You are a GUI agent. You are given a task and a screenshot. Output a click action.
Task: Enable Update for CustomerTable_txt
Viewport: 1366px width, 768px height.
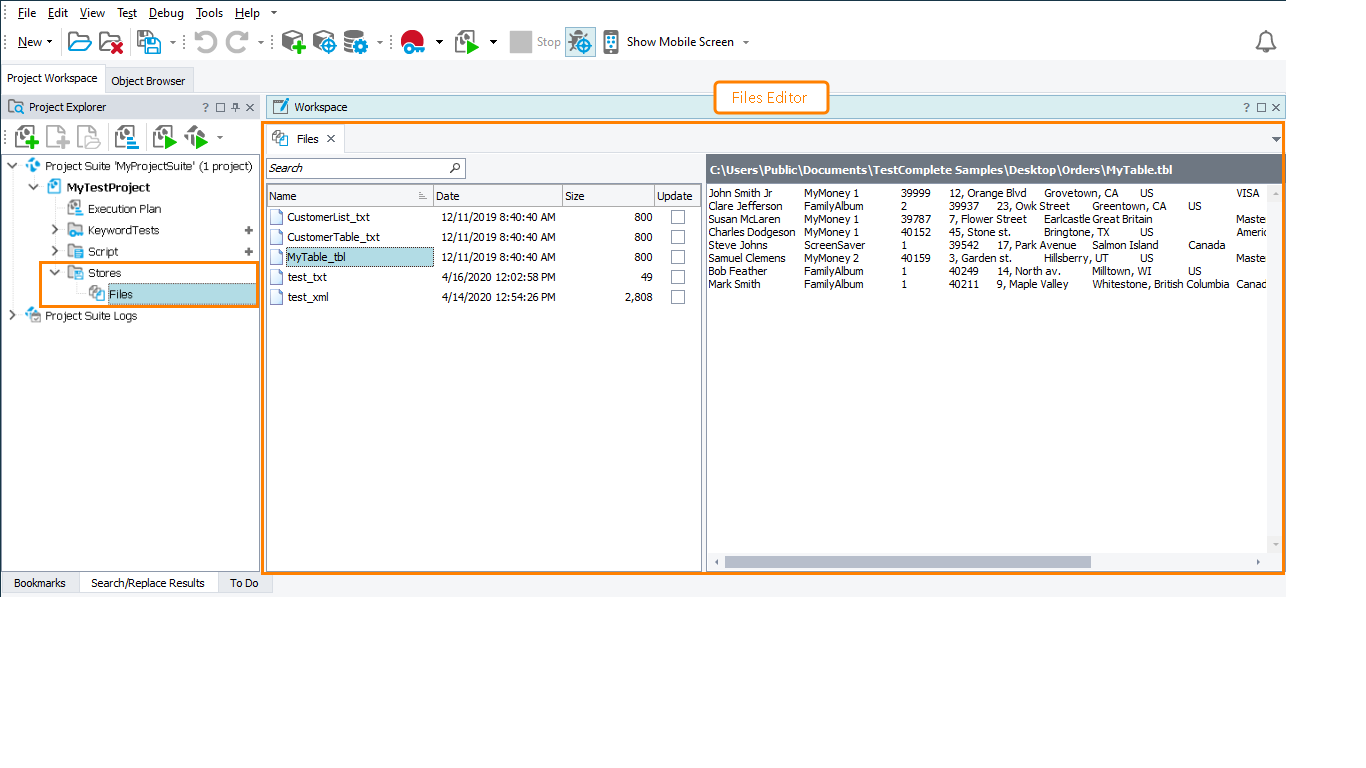point(676,237)
